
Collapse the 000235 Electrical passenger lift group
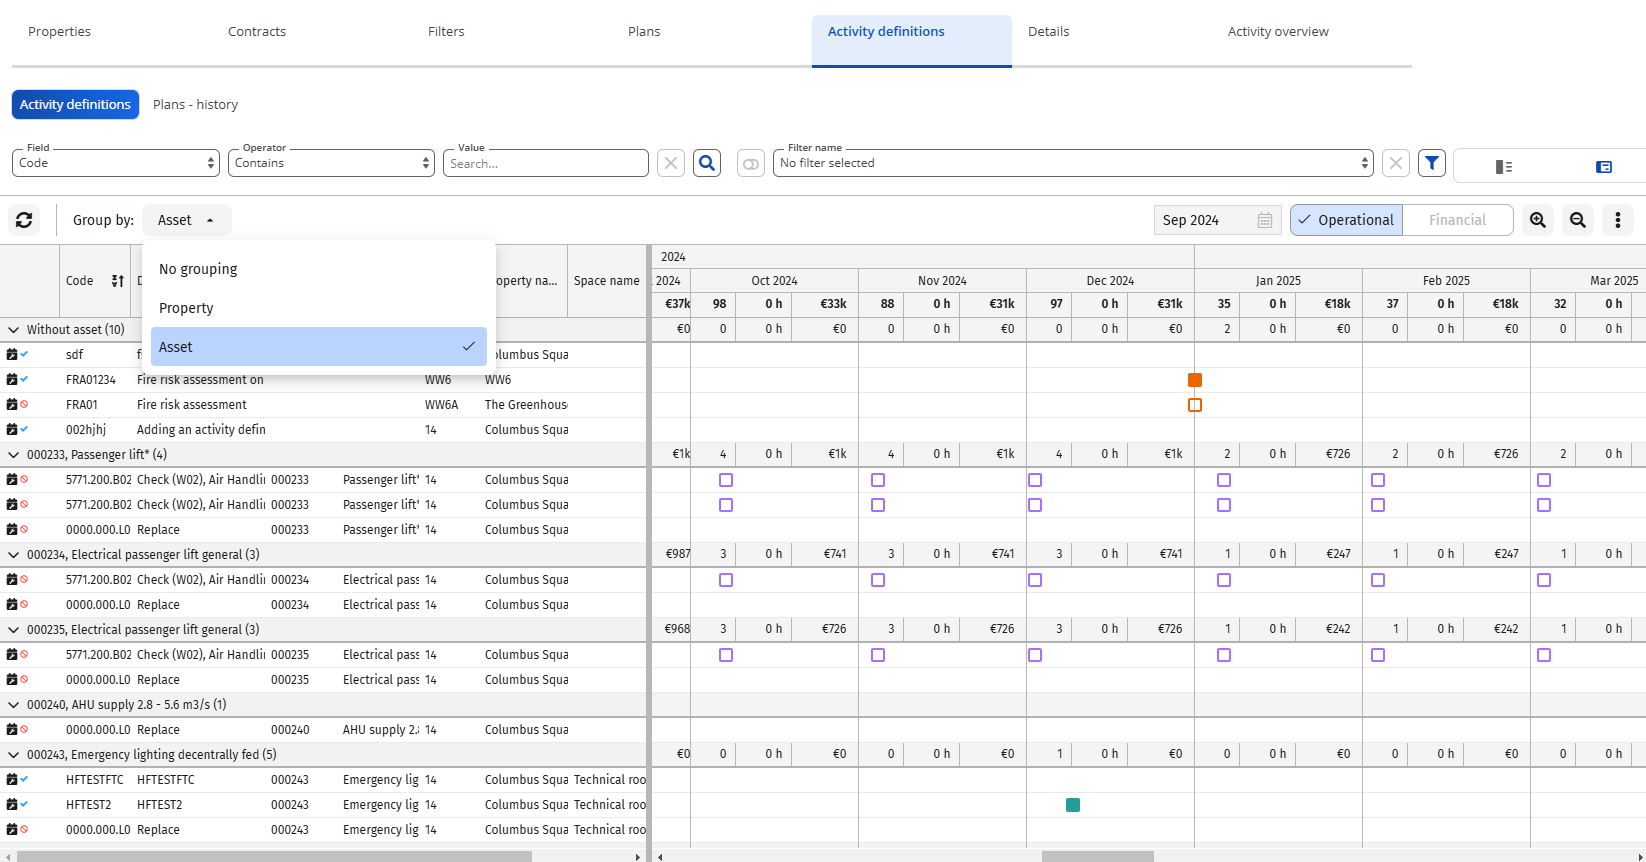pyautogui.click(x=14, y=629)
